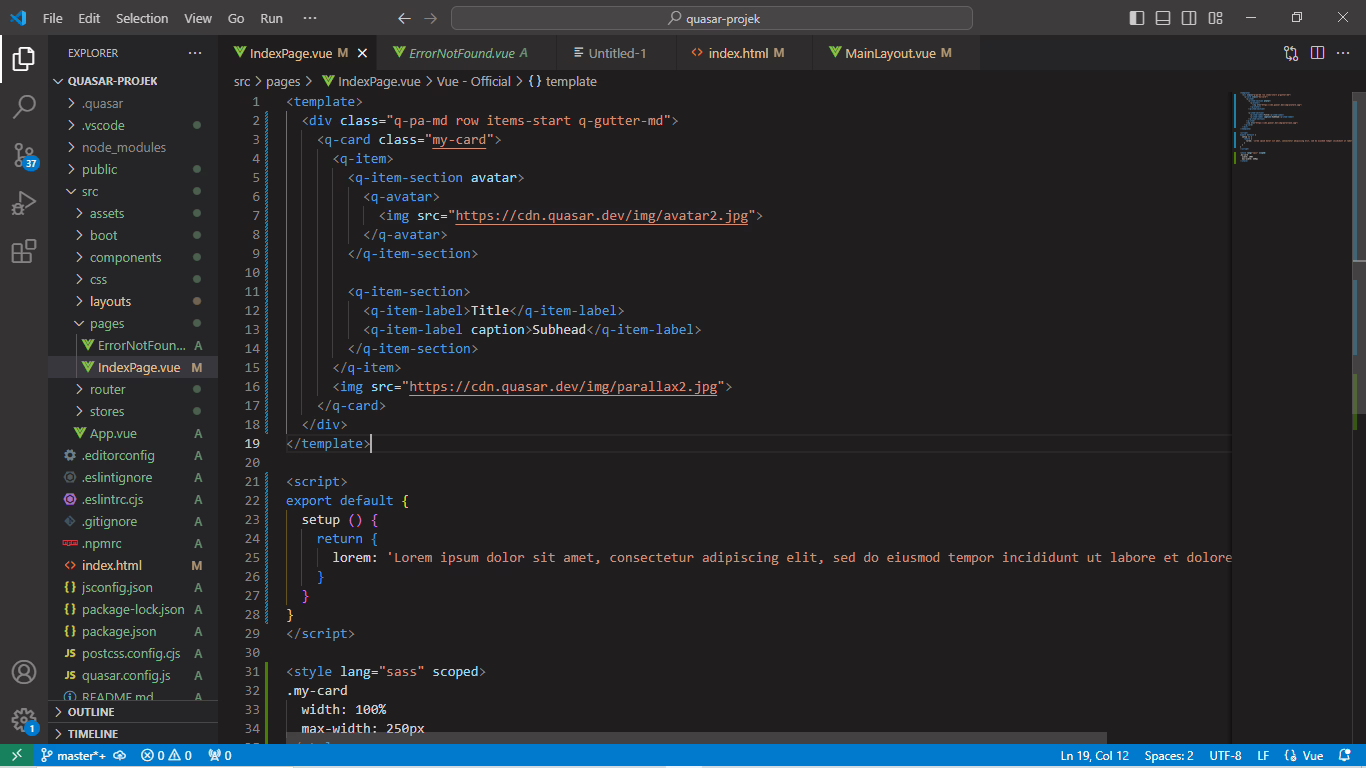Change file encoding UTF-8
Viewport: 1366px width, 768px height.
click(1225, 756)
